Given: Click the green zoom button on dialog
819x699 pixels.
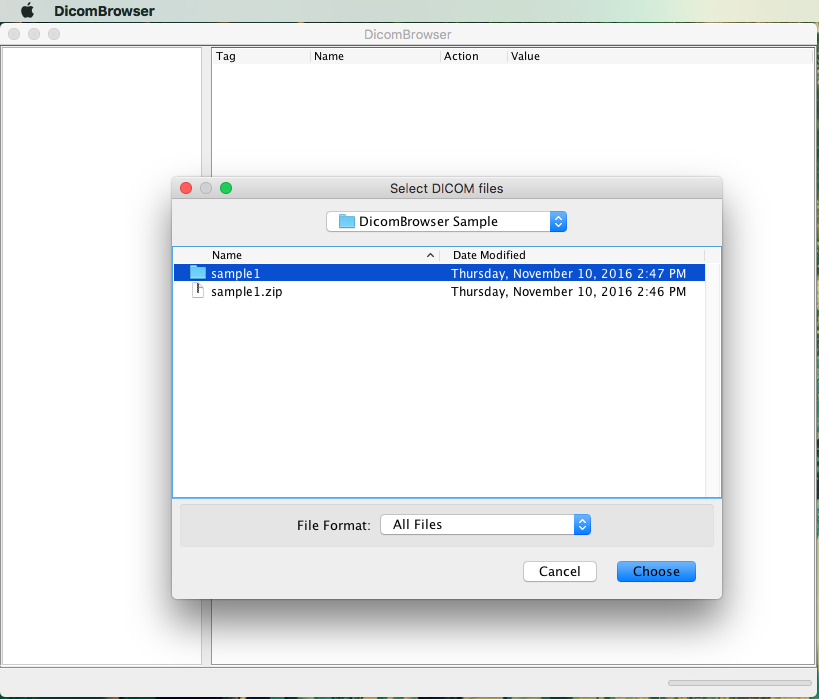Looking at the screenshot, I should 226,188.
